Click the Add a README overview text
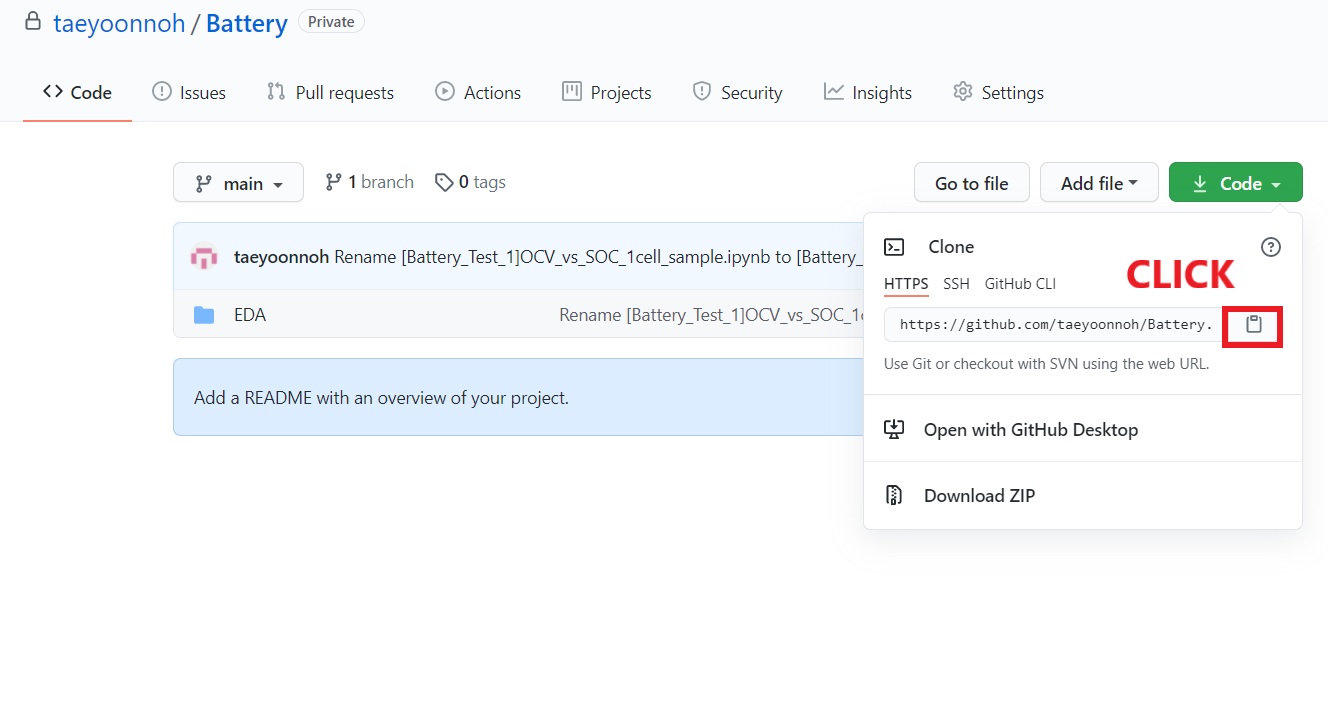The width and height of the screenshot is (1328, 722). (381, 398)
